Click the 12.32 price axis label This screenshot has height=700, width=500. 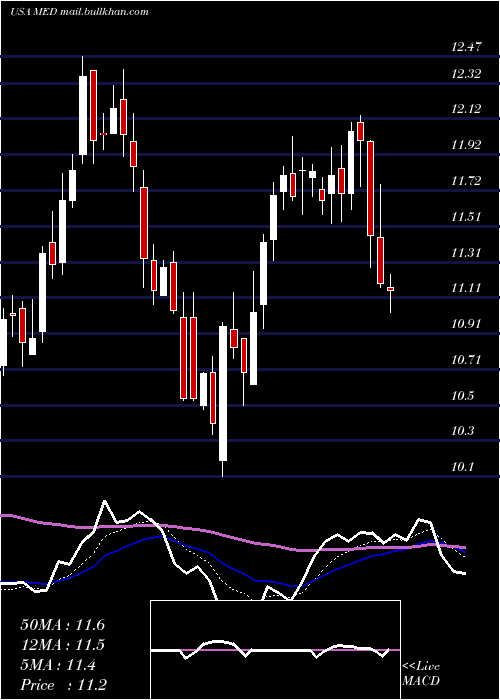point(466,74)
